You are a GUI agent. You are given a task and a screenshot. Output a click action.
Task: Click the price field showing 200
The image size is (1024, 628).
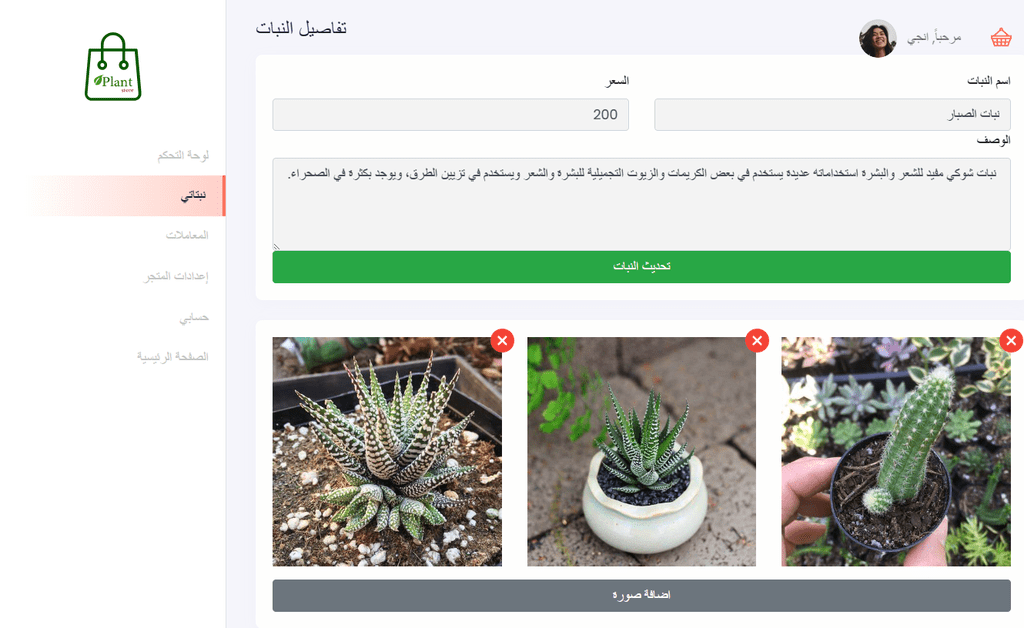pos(451,115)
